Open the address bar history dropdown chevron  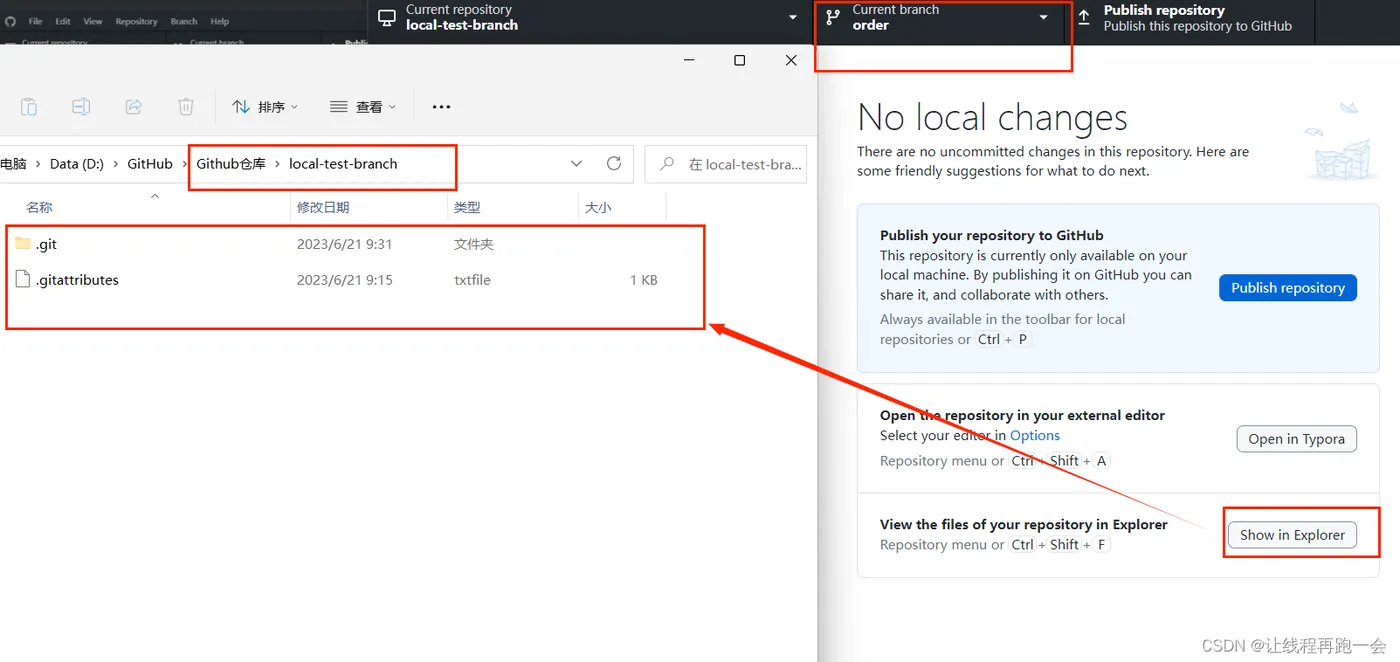[x=576, y=164]
